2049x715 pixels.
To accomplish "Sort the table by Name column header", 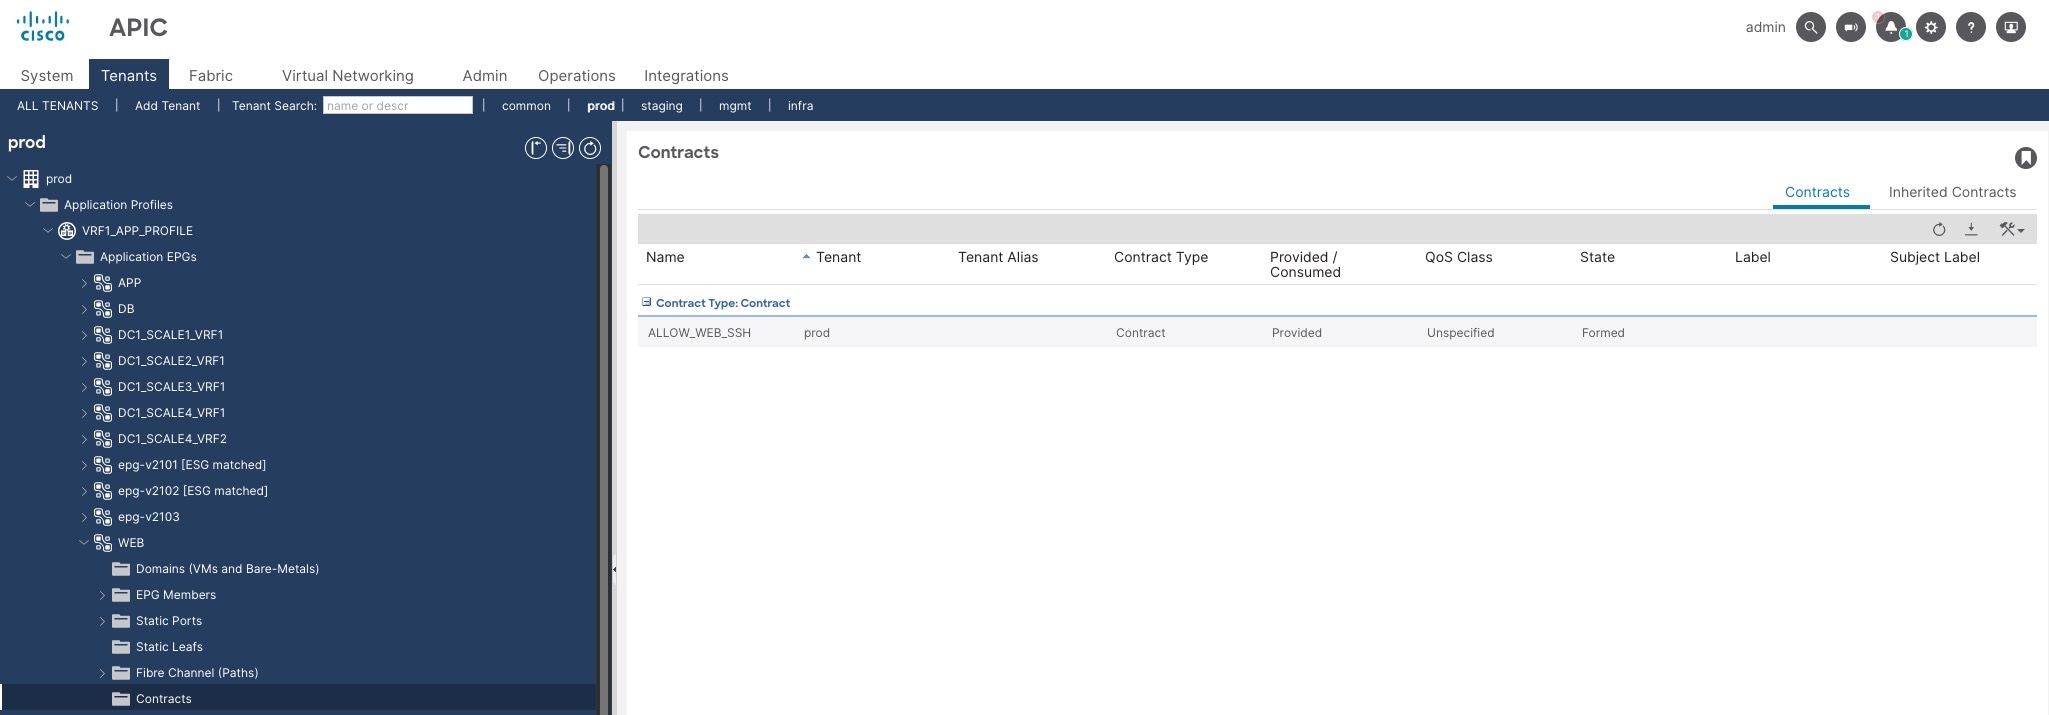I will point(665,257).
